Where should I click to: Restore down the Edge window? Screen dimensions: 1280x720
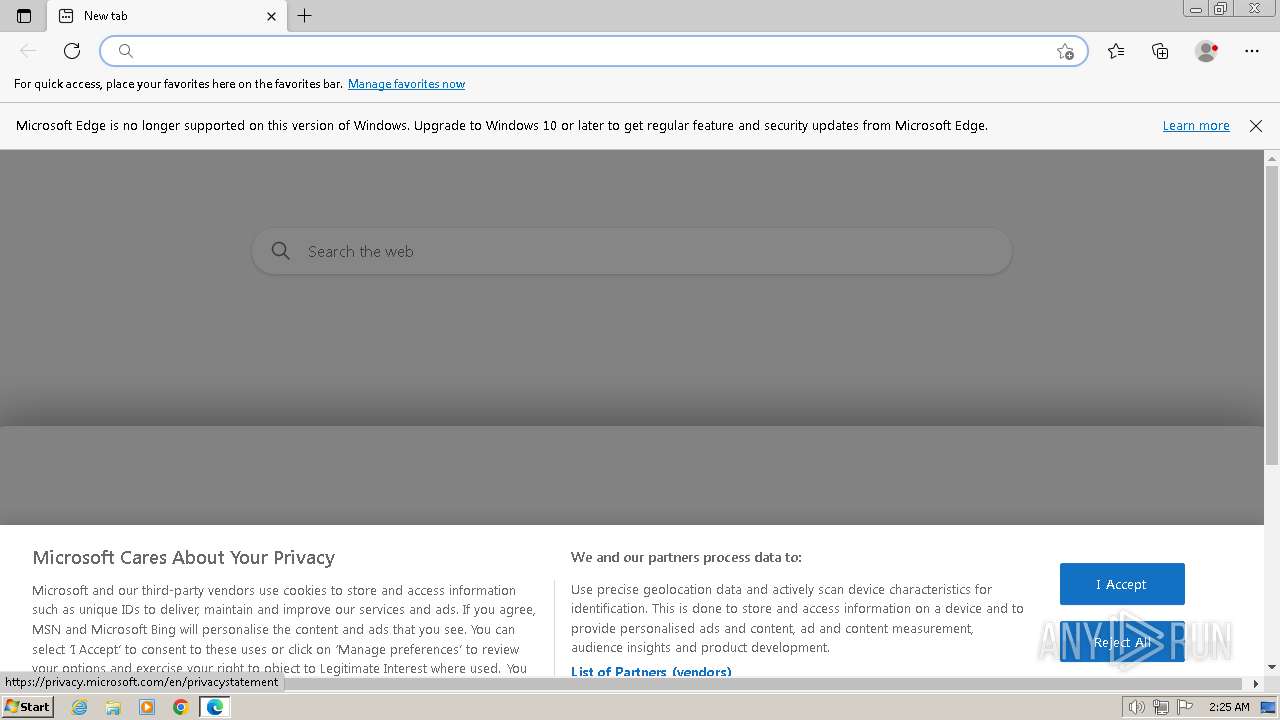[x=1221, y=9]
